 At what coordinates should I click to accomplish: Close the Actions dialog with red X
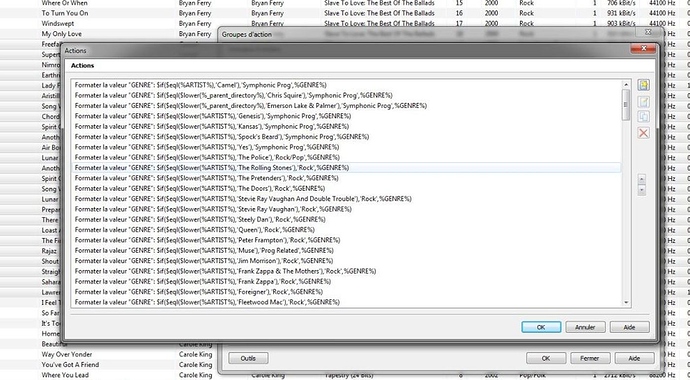coord(643,48)
